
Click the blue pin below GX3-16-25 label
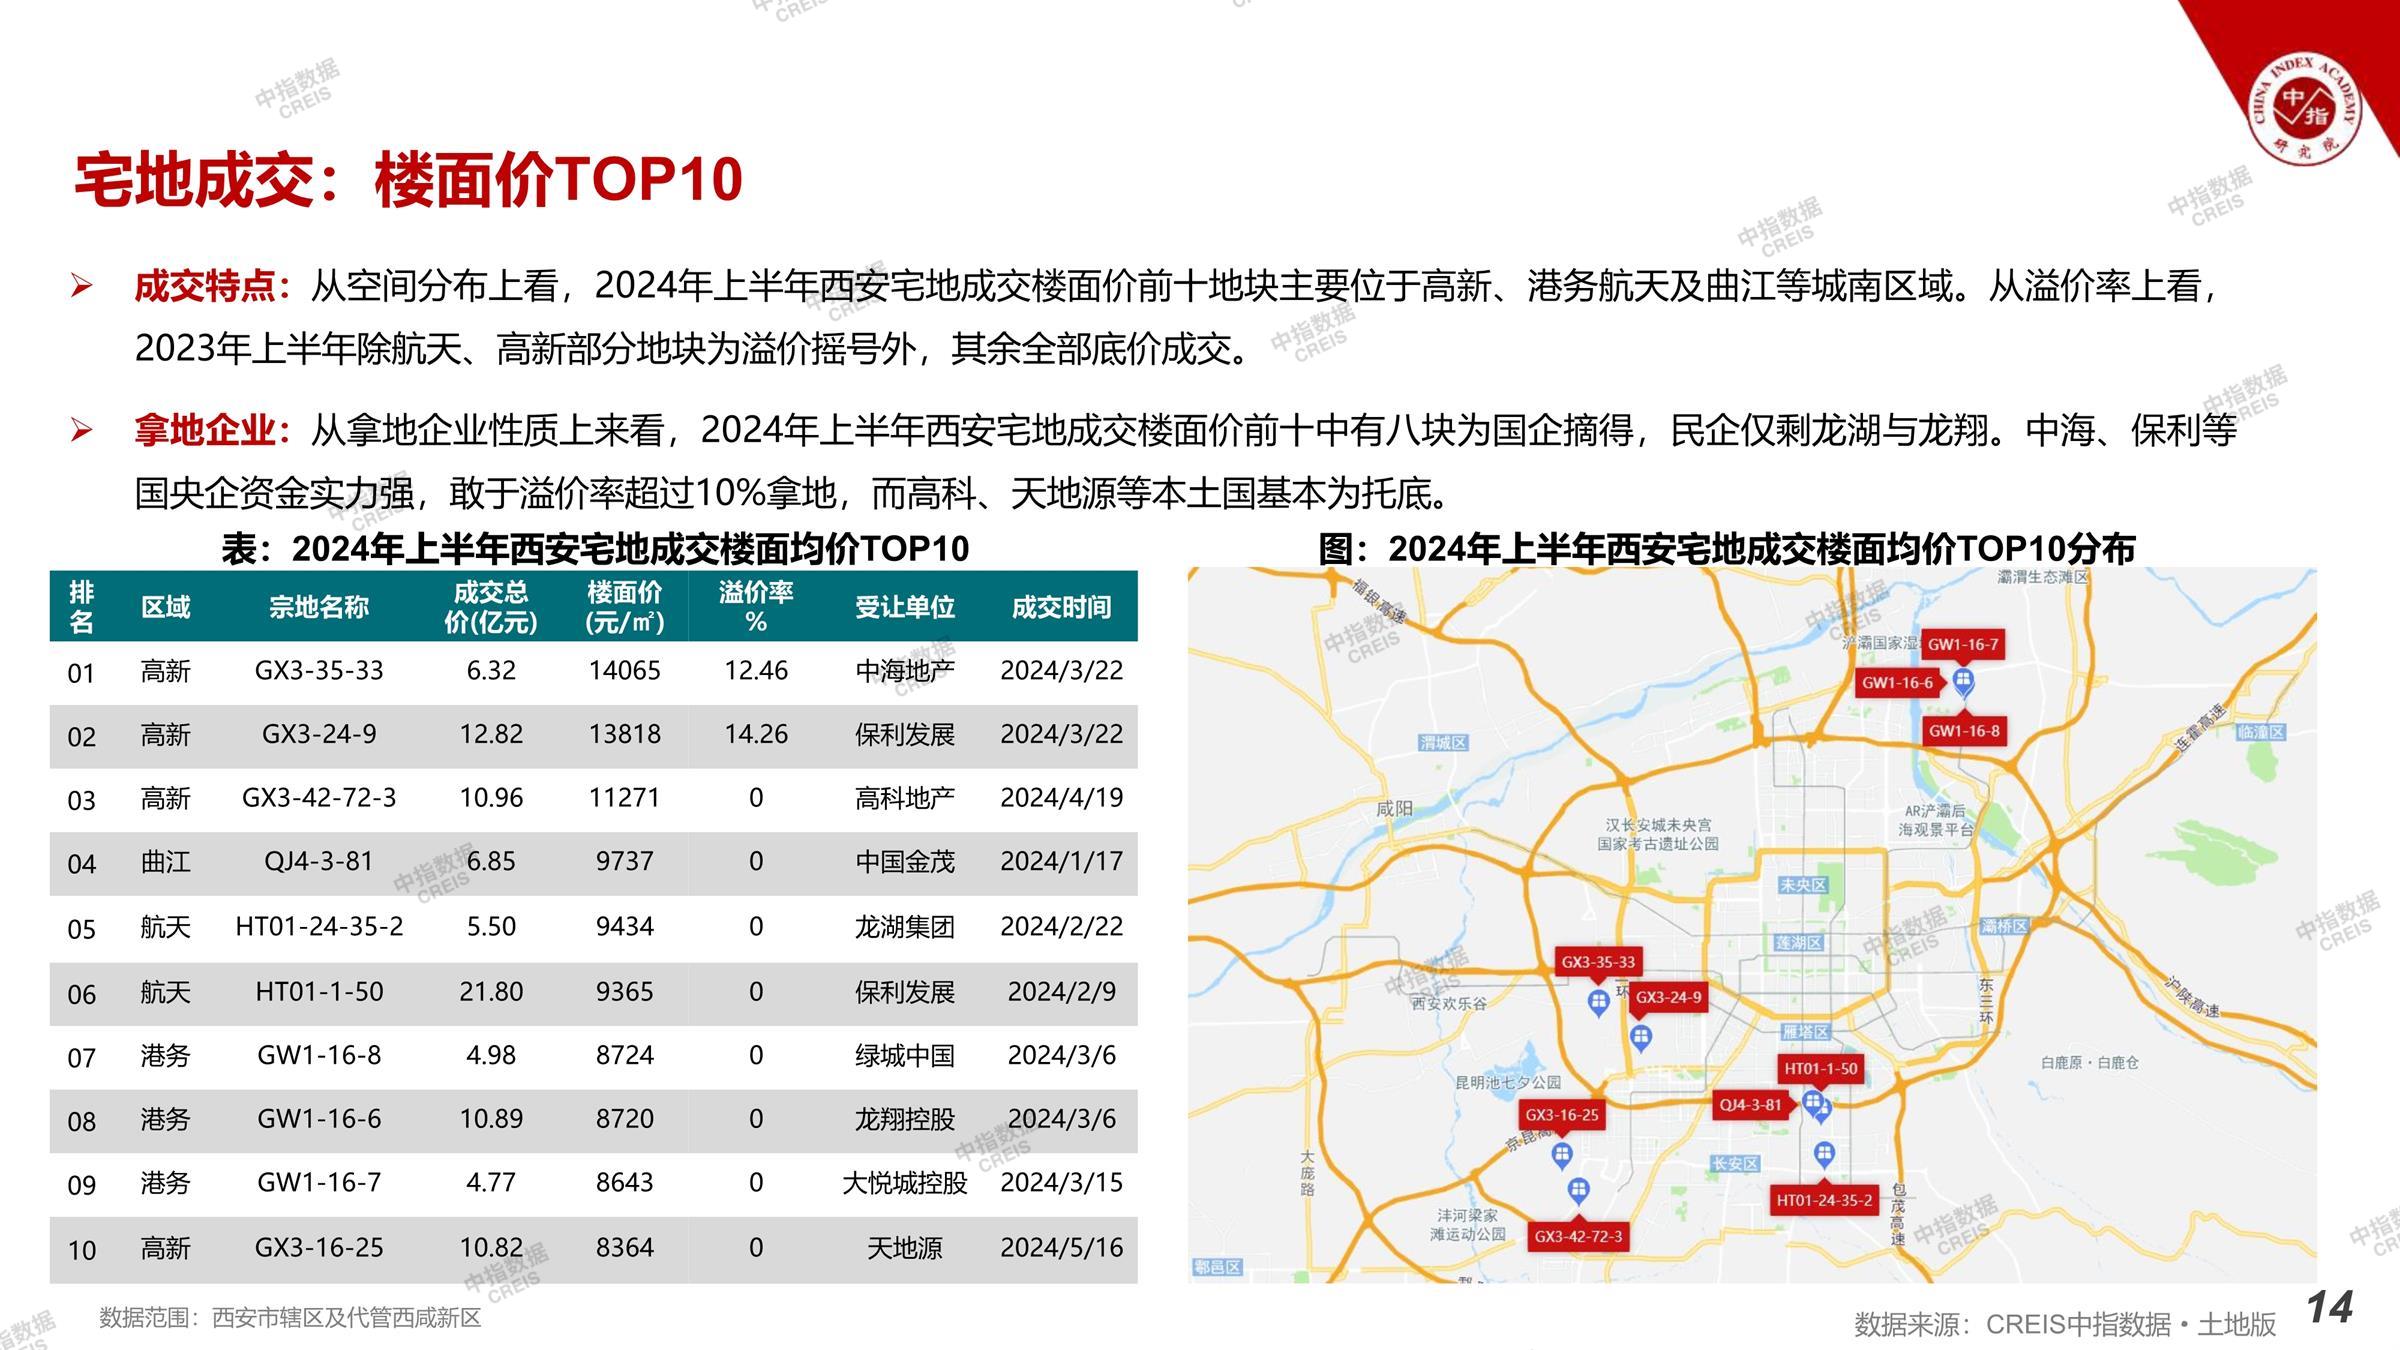pos(1561,1156)
